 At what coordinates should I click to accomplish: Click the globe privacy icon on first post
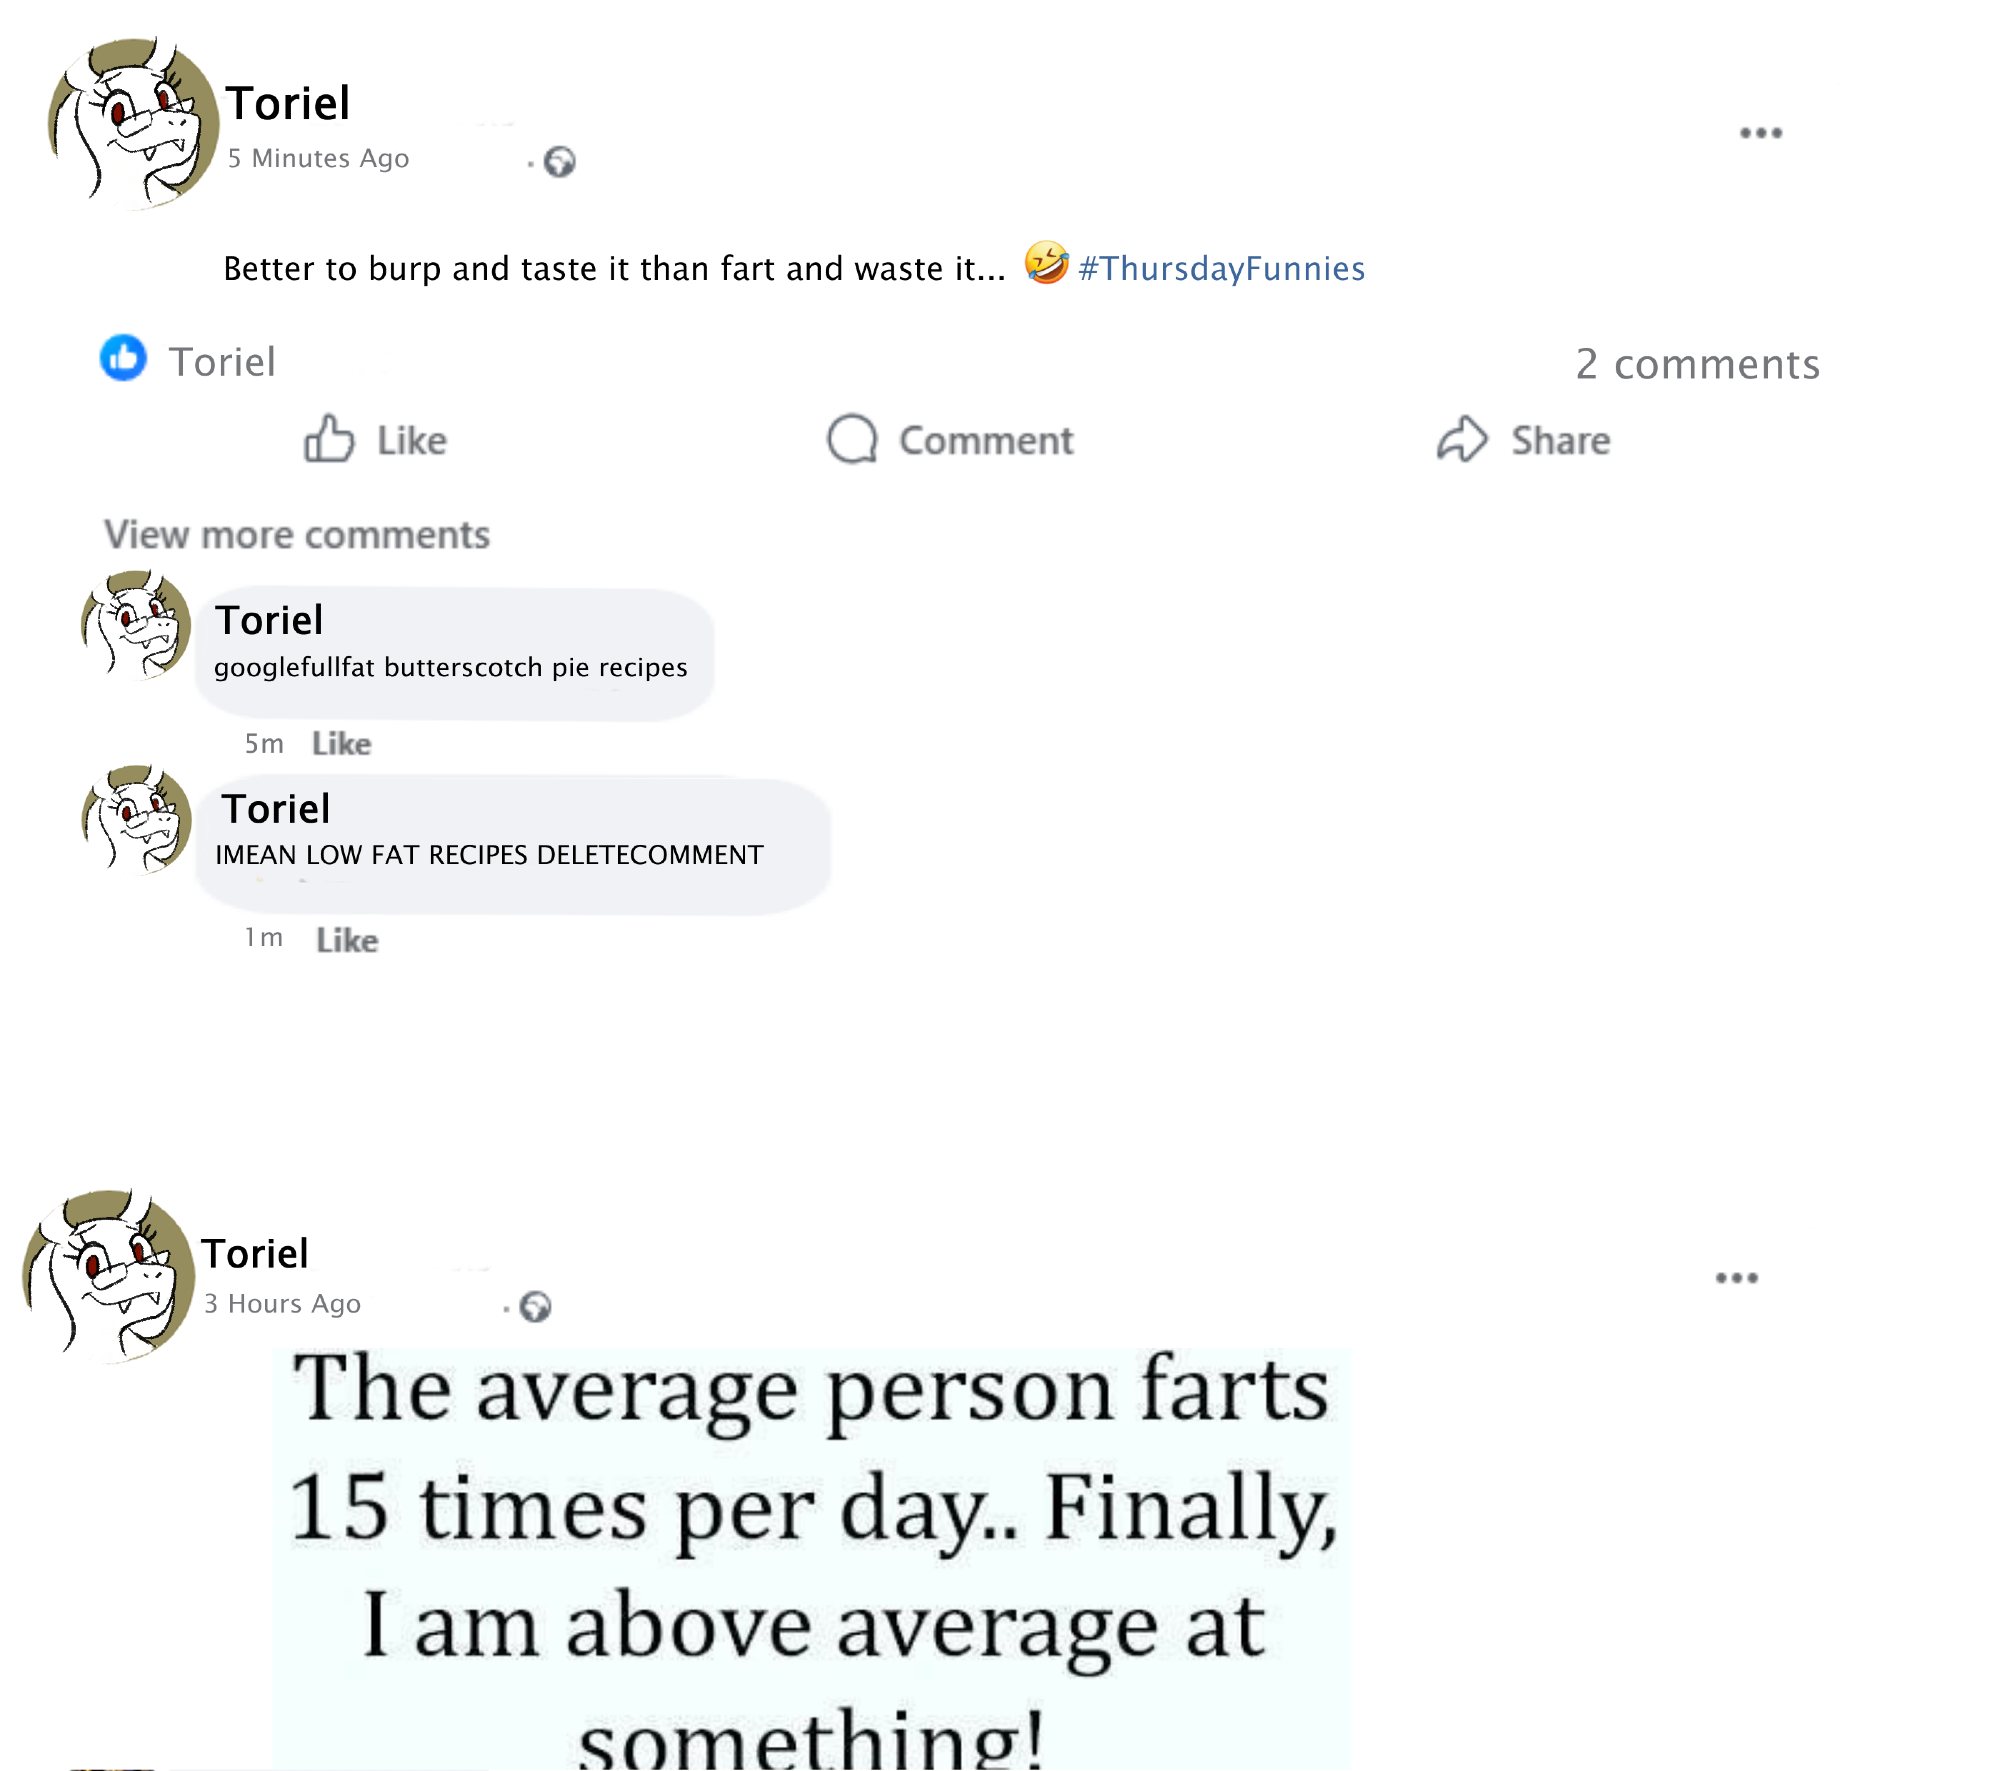coord(560,162)
